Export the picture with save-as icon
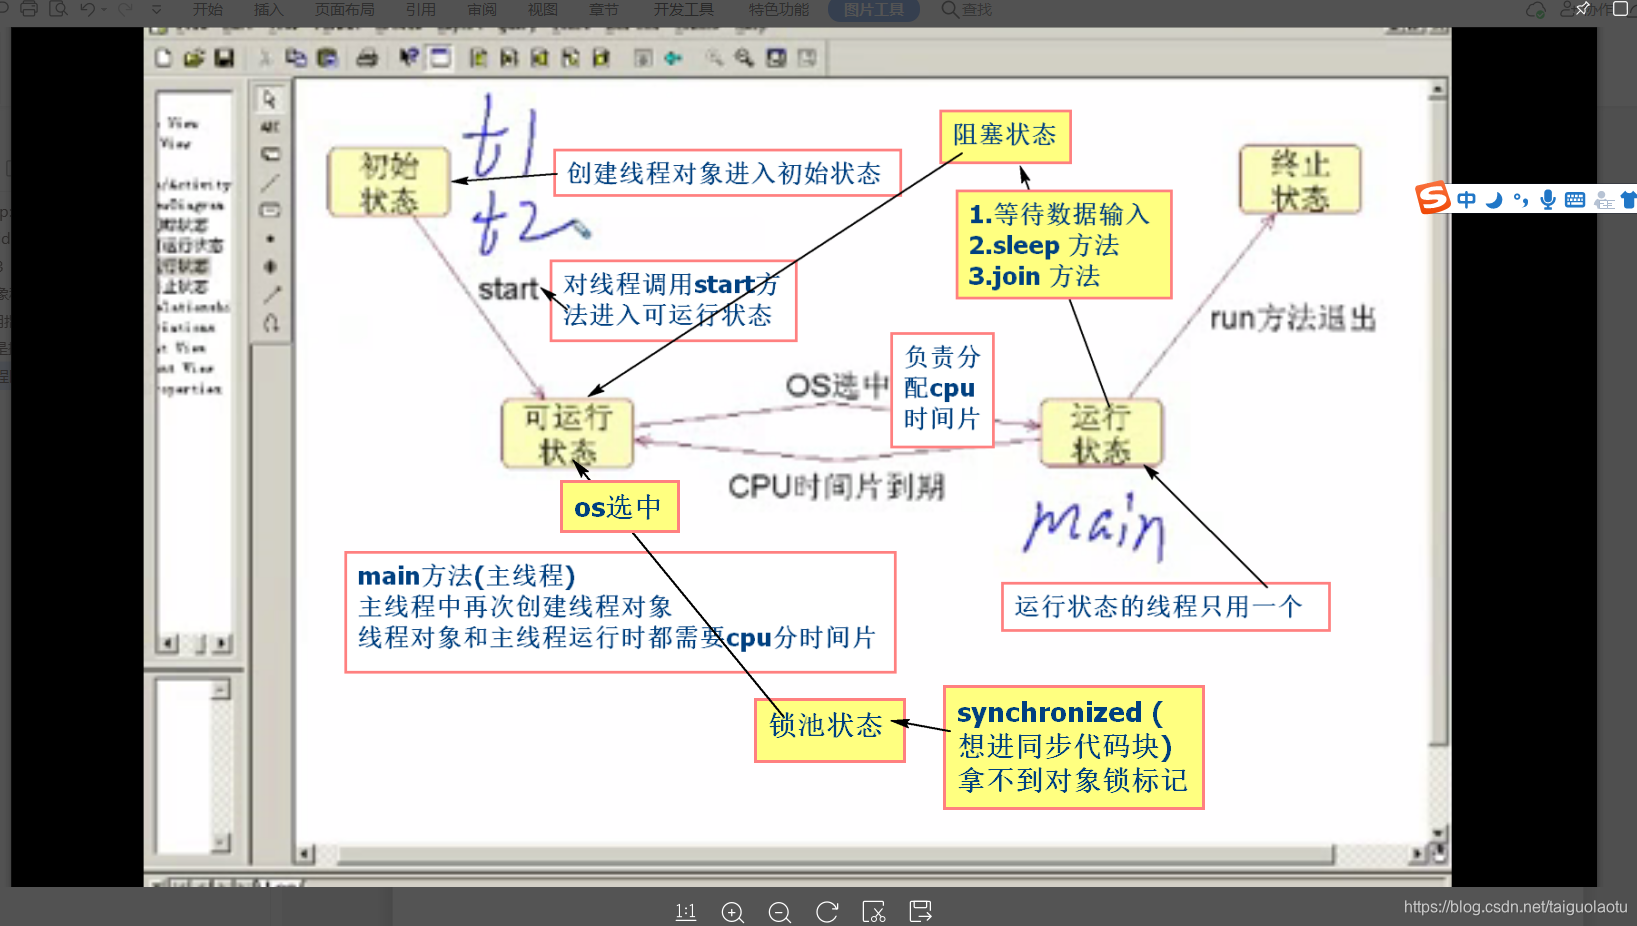The width and height of the screenshot is (1637, 926). tap(920, 911)
